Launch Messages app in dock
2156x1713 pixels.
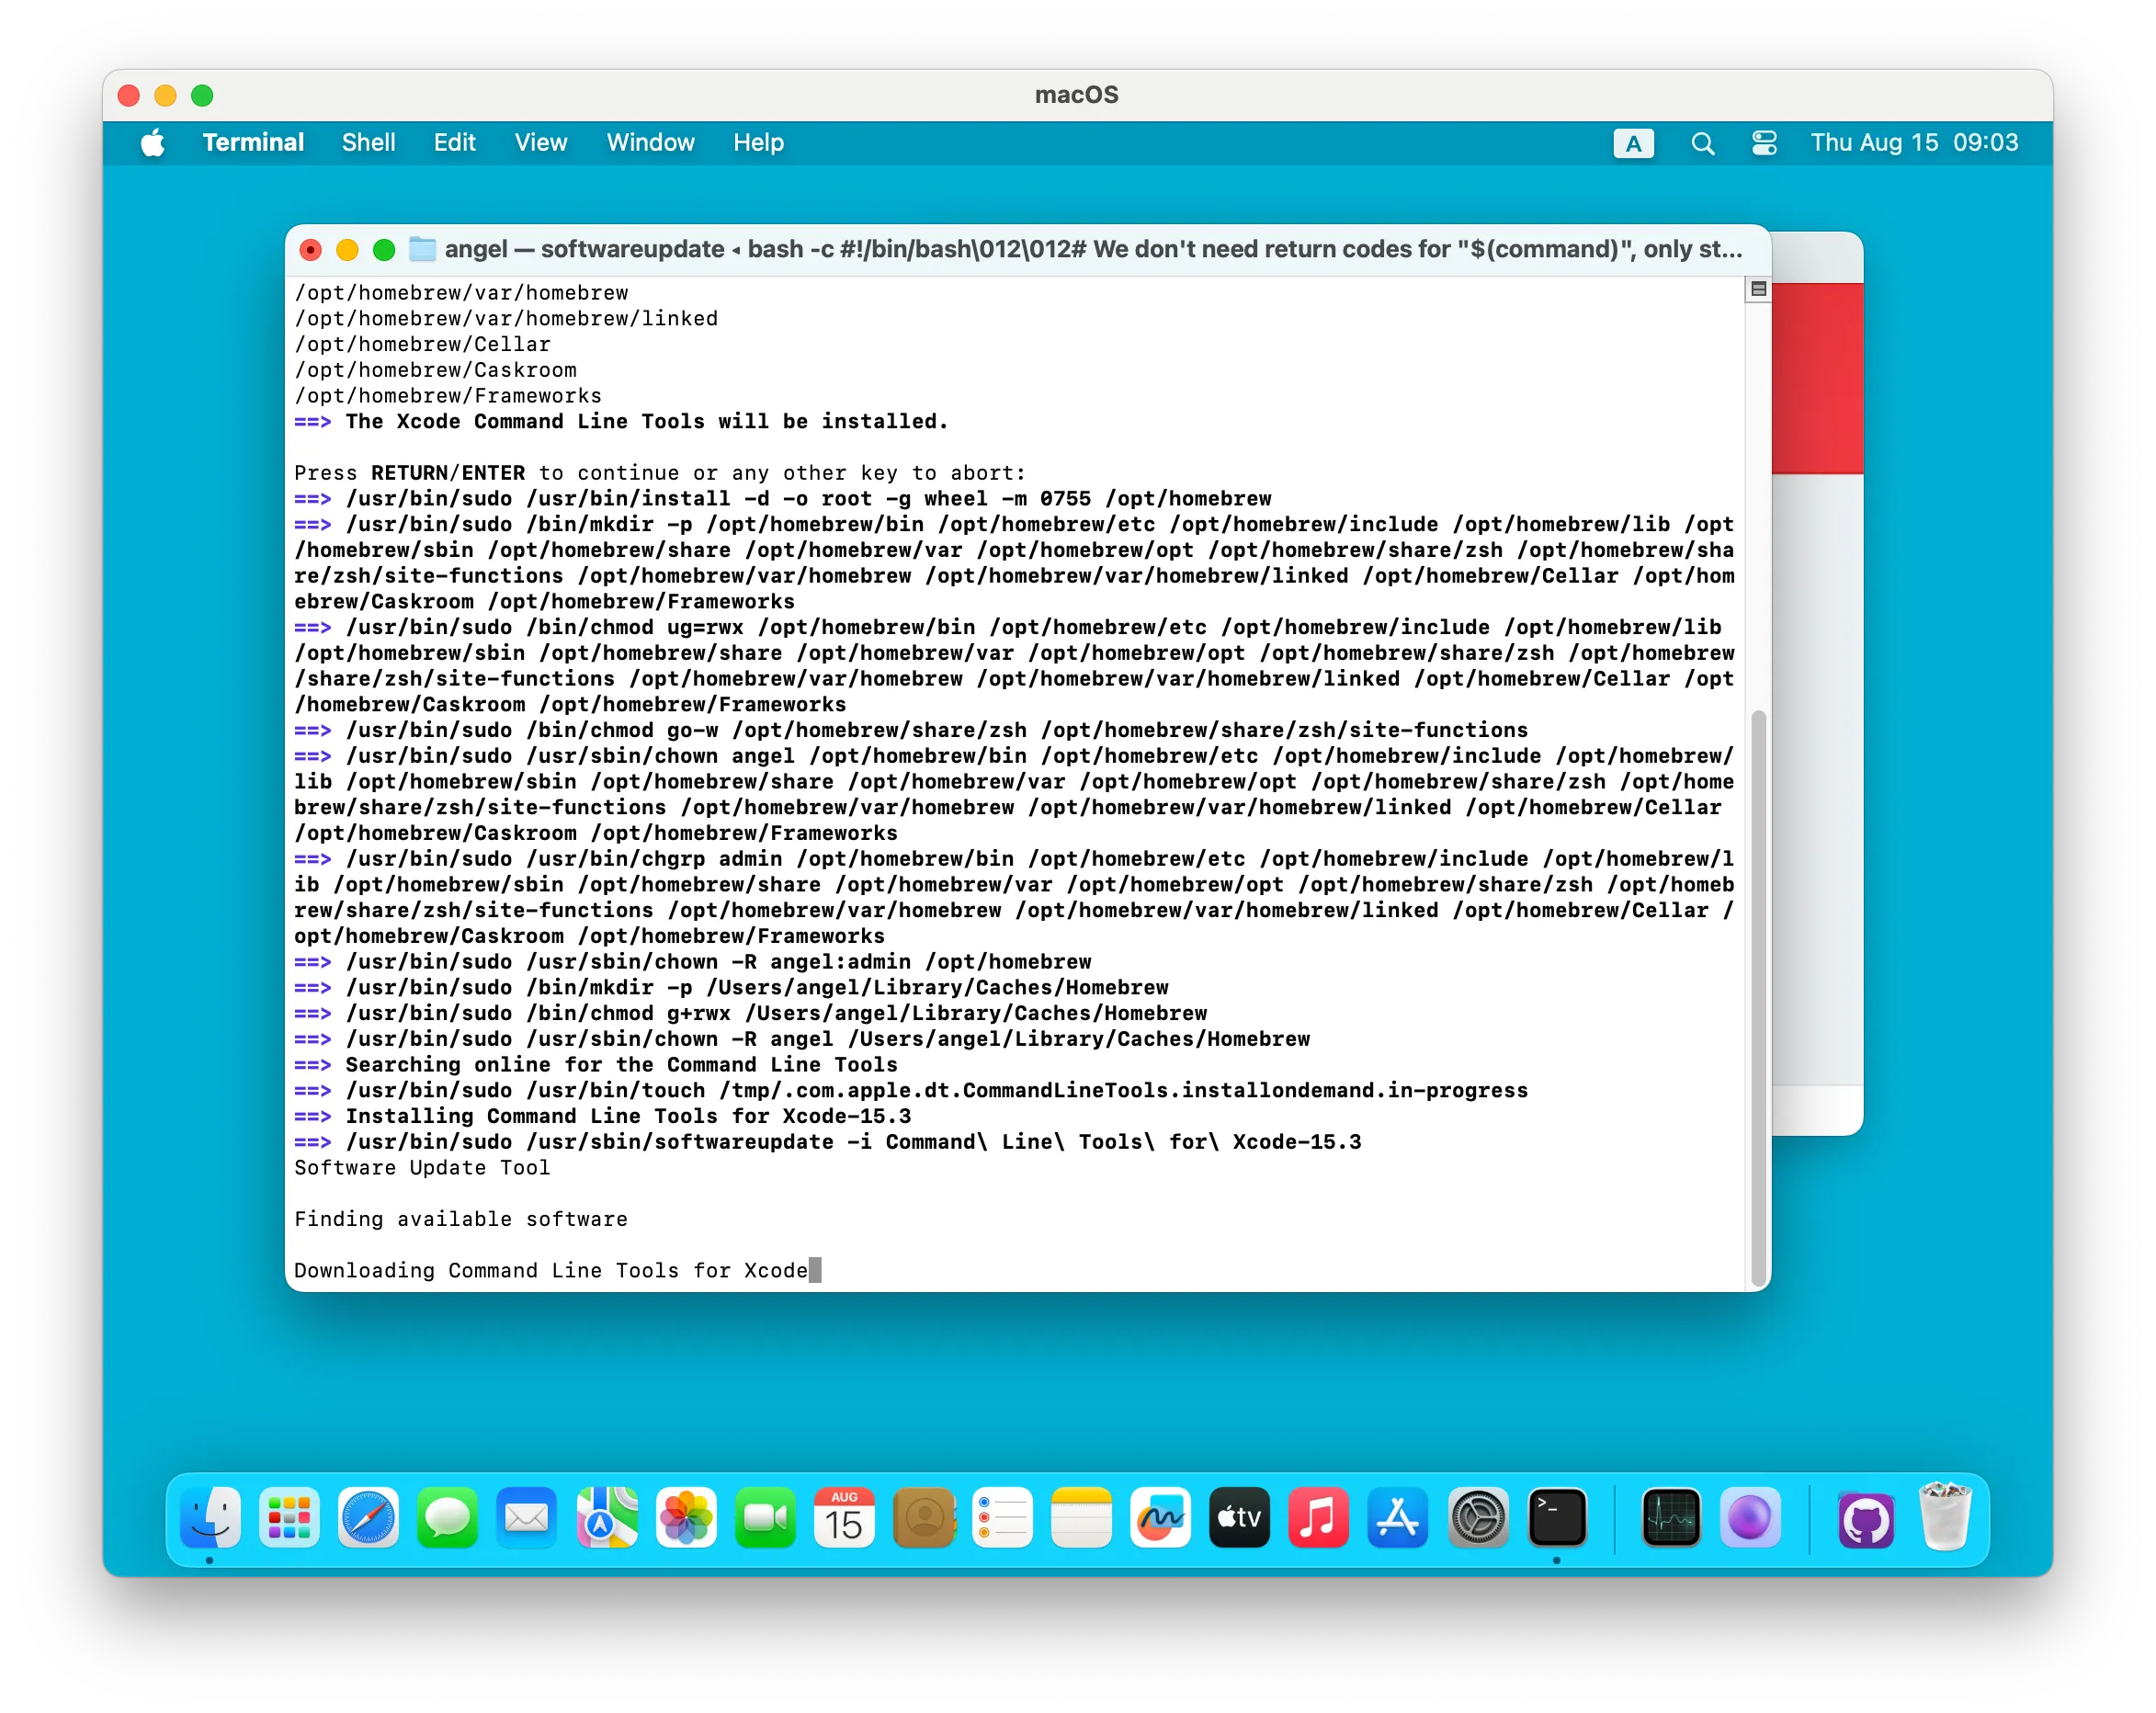pos(447,1518)
